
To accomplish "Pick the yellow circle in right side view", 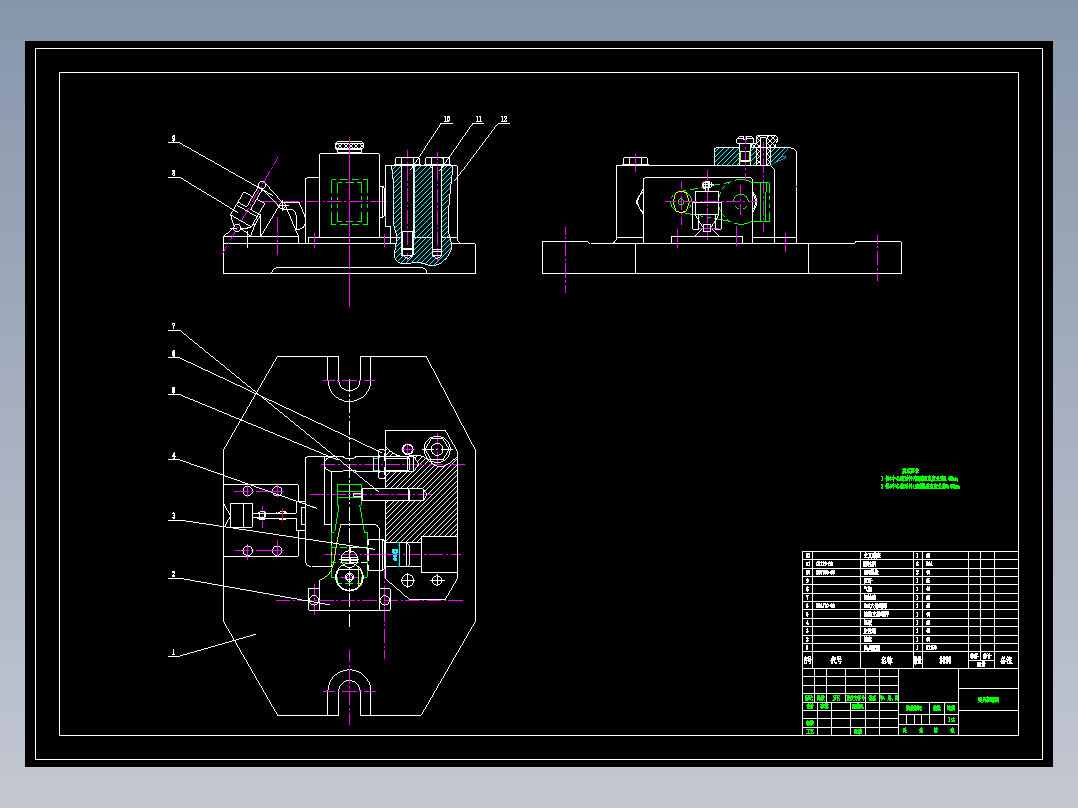I will coord(681,202).
